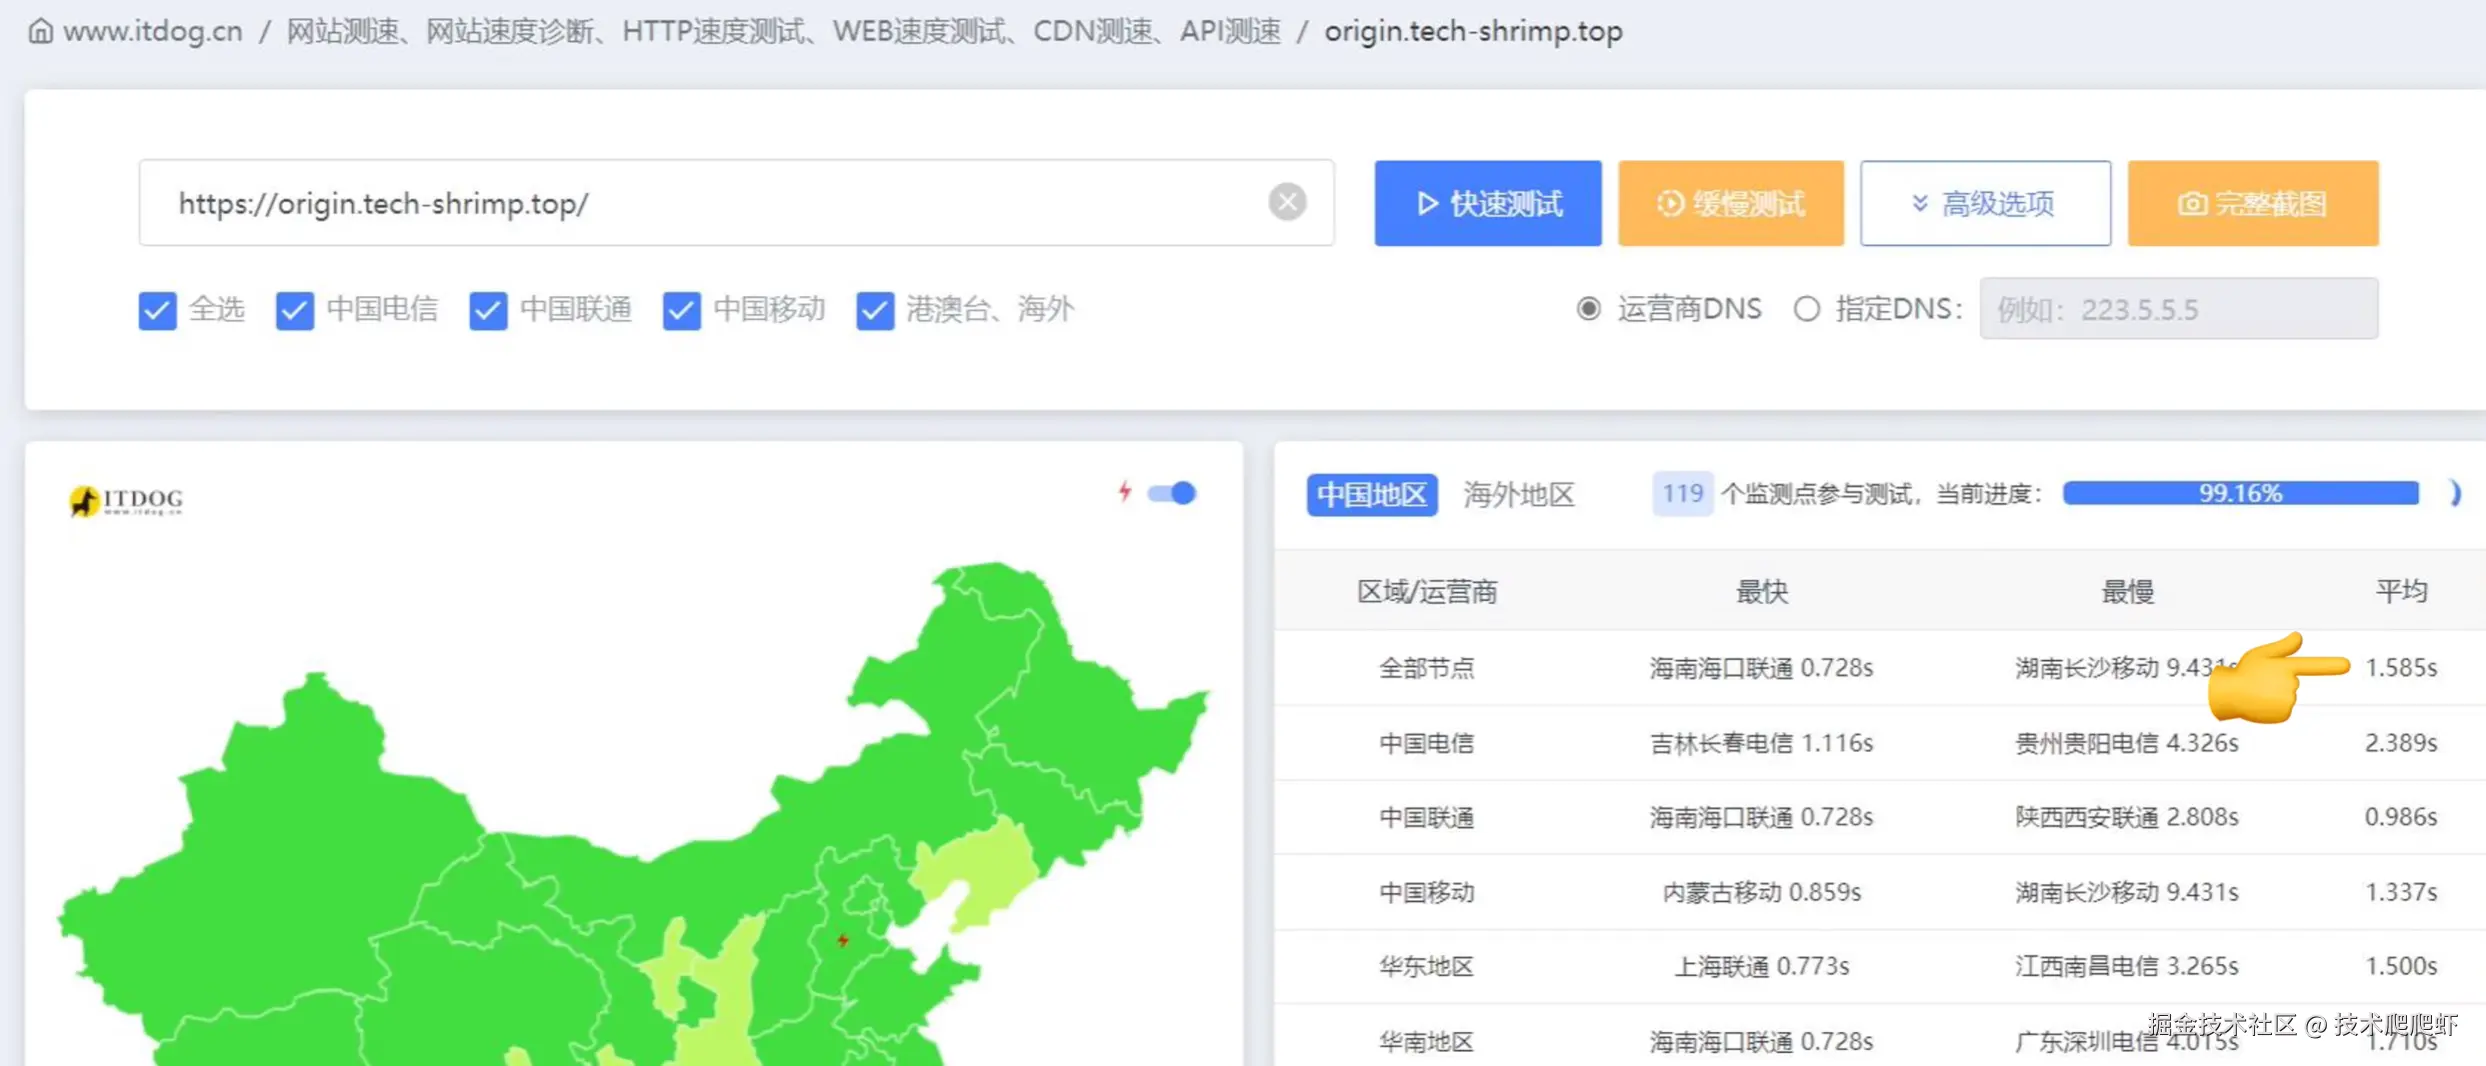This screenshot has height=1066, width=2486.
Task: Select the 华东地区 row label
Action: tap(1427, 966)
